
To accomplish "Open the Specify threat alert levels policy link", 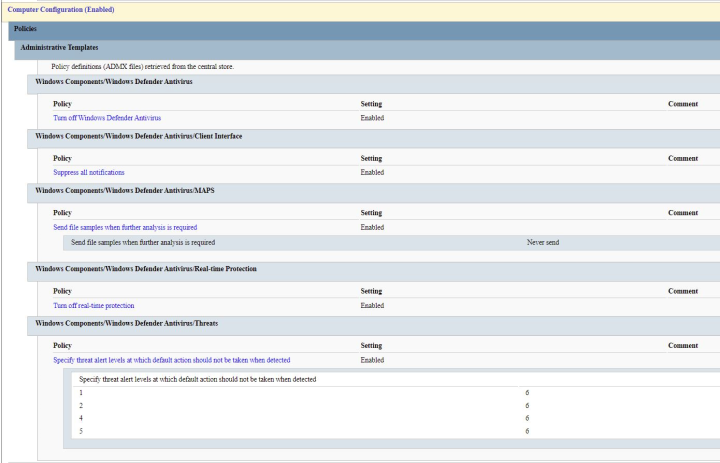I will pyautogui.click(x=172, y=360).
